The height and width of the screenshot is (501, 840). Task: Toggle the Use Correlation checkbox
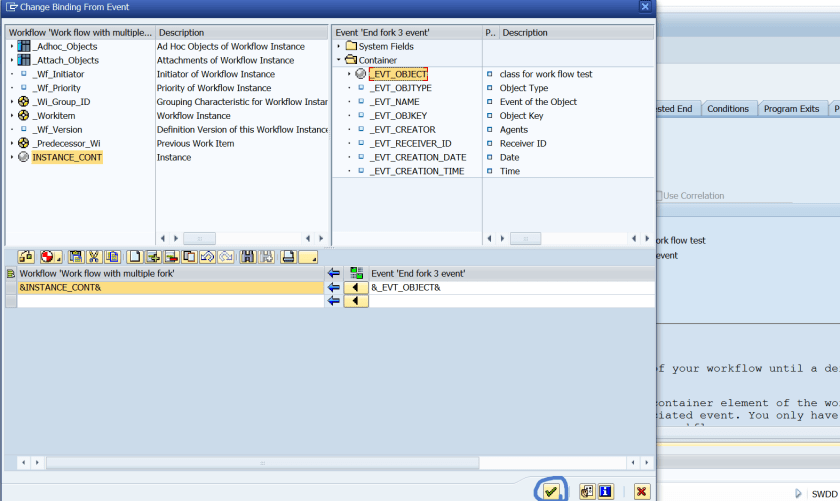point(659,196)
